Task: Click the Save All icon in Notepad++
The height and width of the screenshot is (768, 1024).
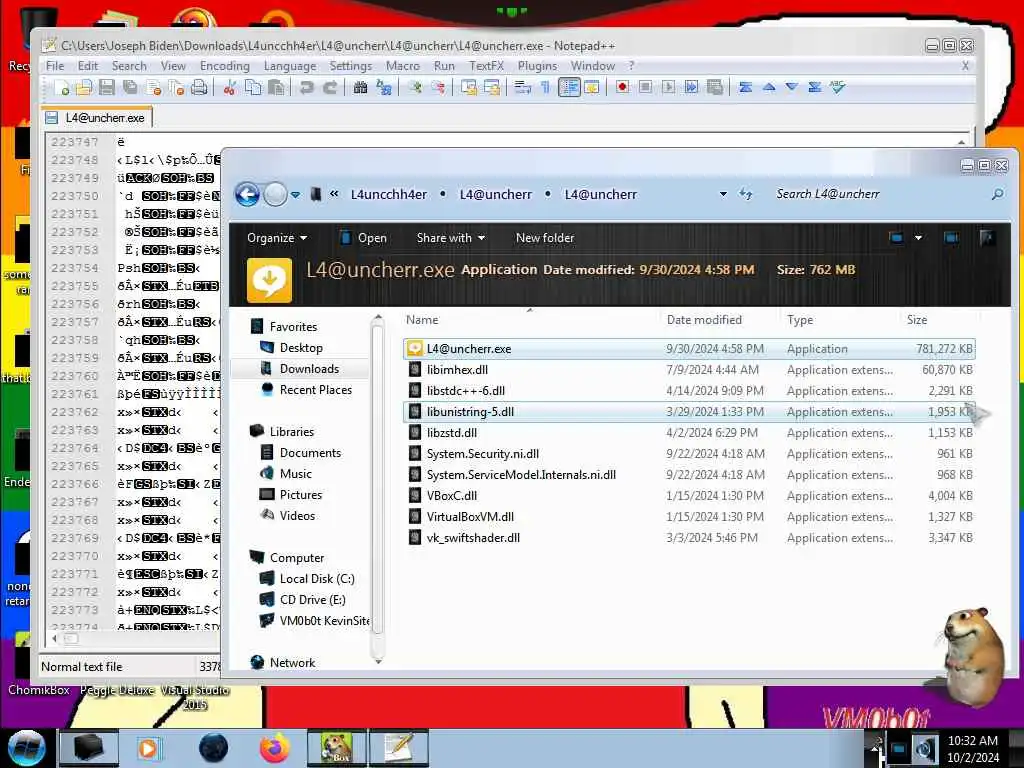Action: [131, 87]
